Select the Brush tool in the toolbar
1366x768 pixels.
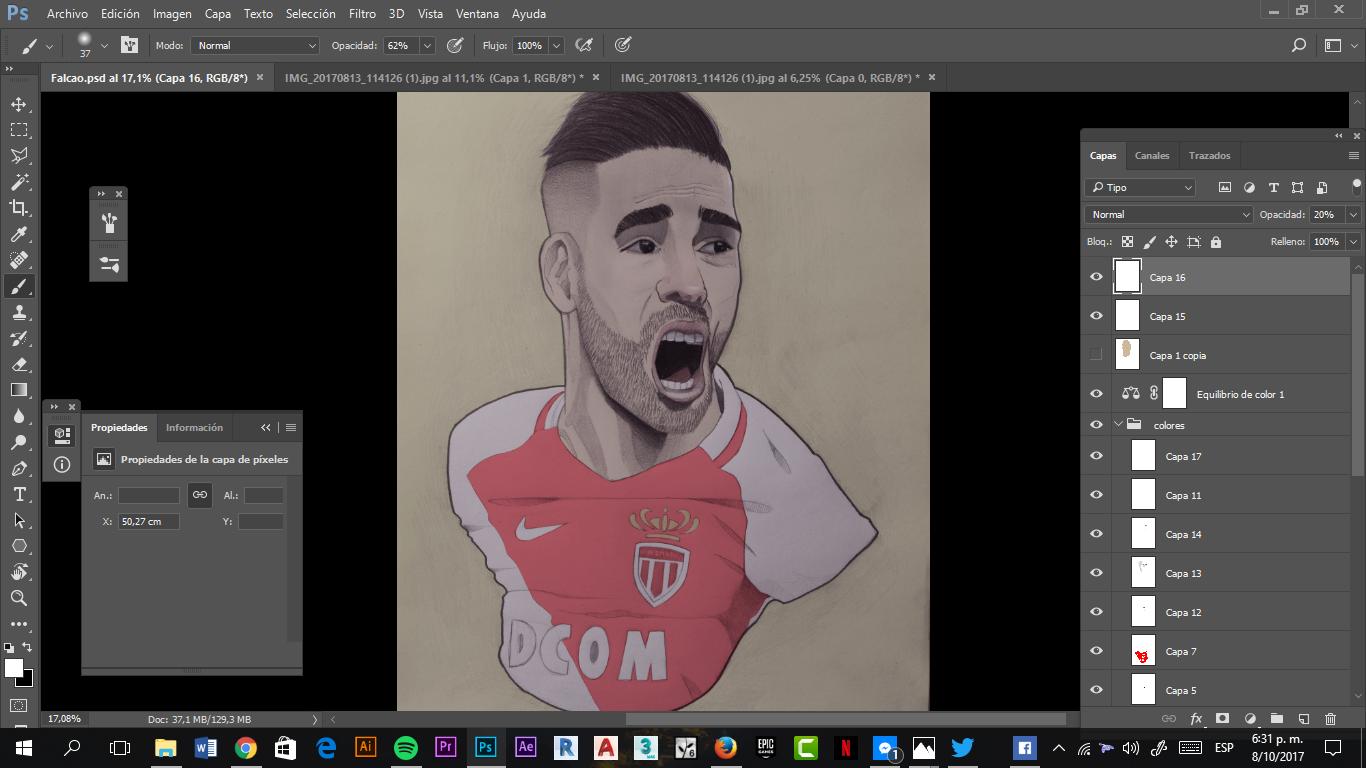[x=18, y=286]
